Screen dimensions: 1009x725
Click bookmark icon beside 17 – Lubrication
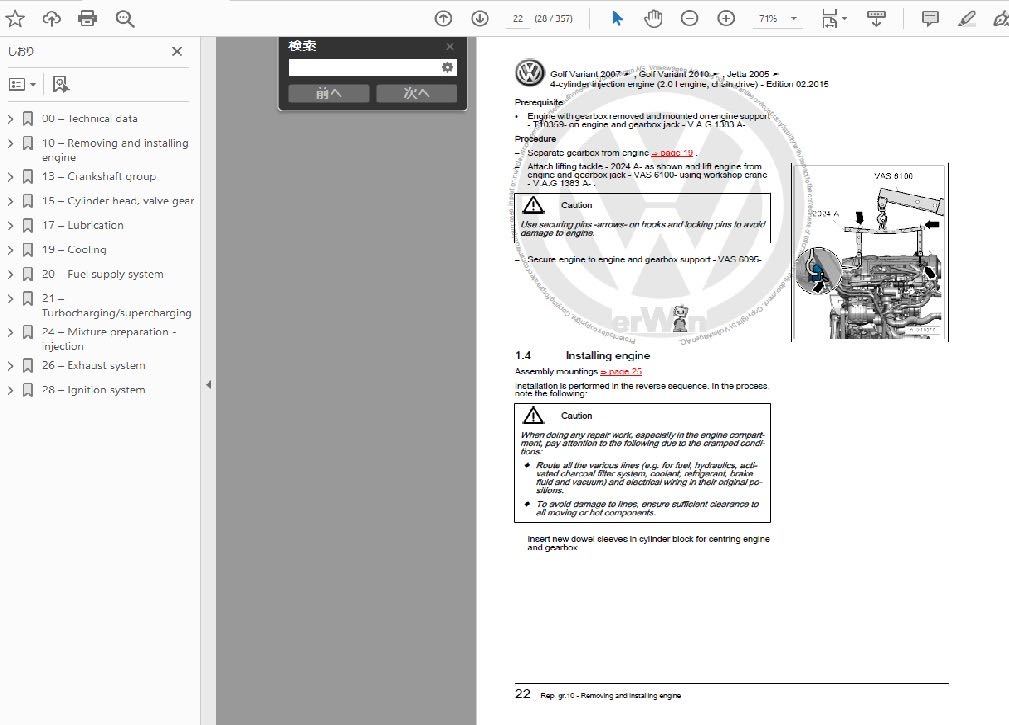28,225
